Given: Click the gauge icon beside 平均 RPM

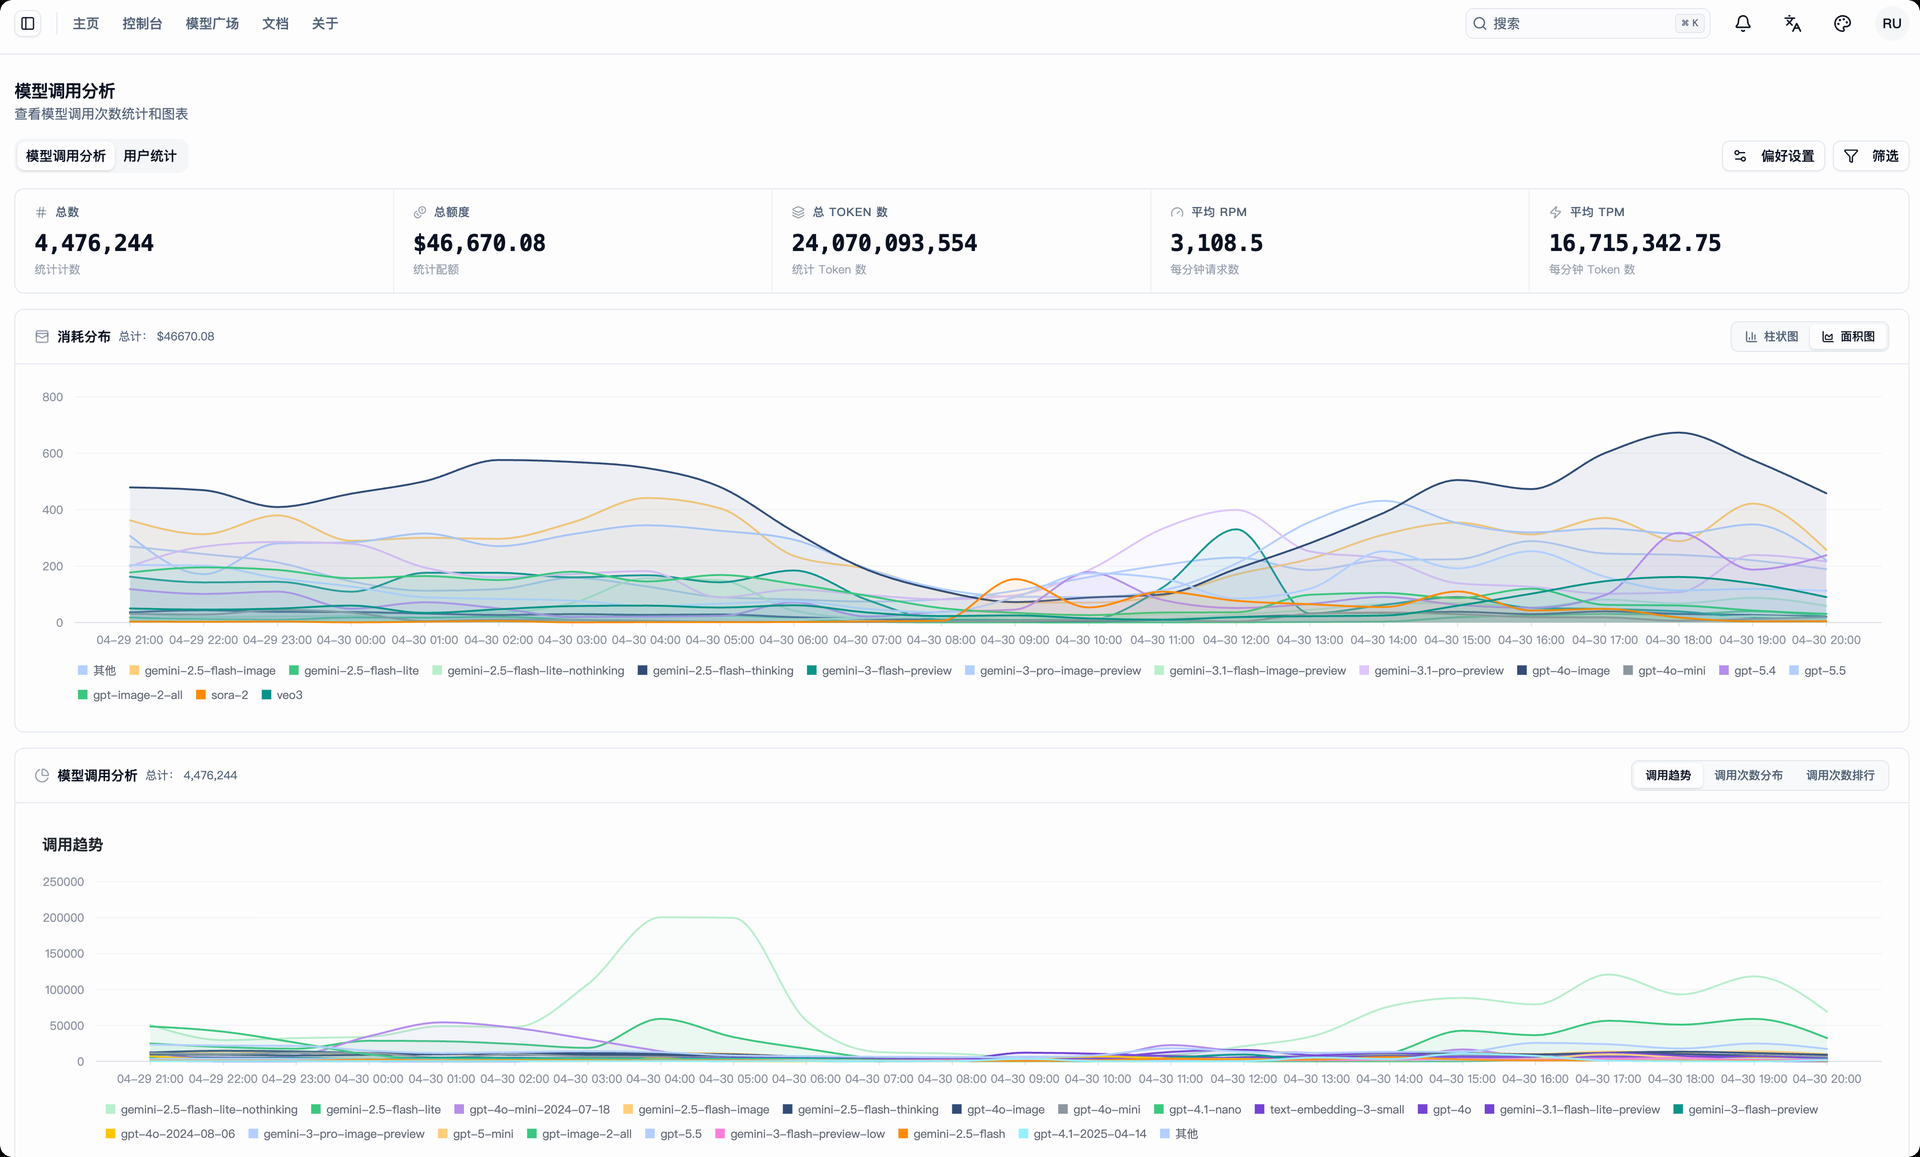Looking at the screenshot, I should point(1177,212).
